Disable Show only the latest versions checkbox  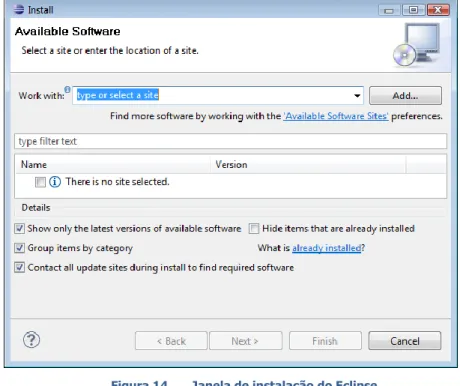click(19, 228)
